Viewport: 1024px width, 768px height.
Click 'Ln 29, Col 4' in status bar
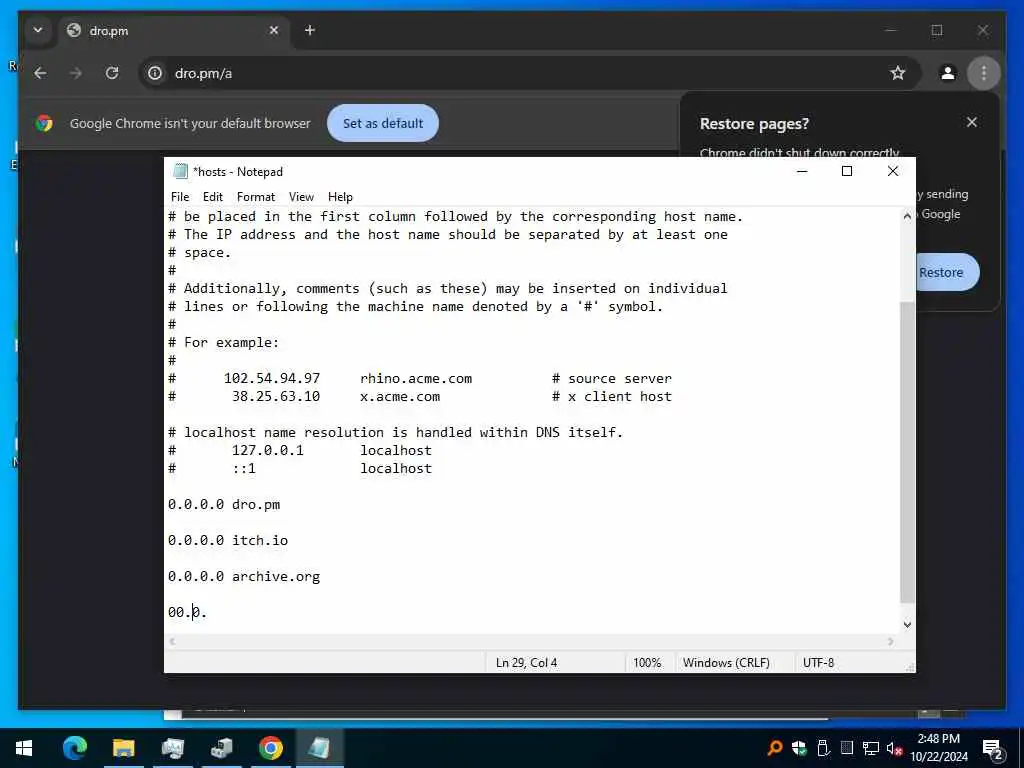(x=526, y=663)
